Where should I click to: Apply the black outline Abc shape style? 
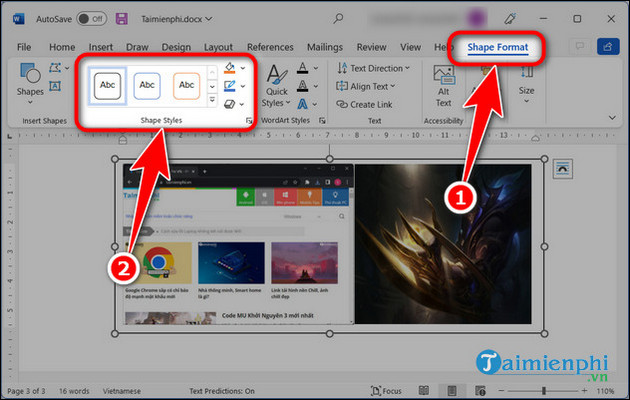coord(107,86)
